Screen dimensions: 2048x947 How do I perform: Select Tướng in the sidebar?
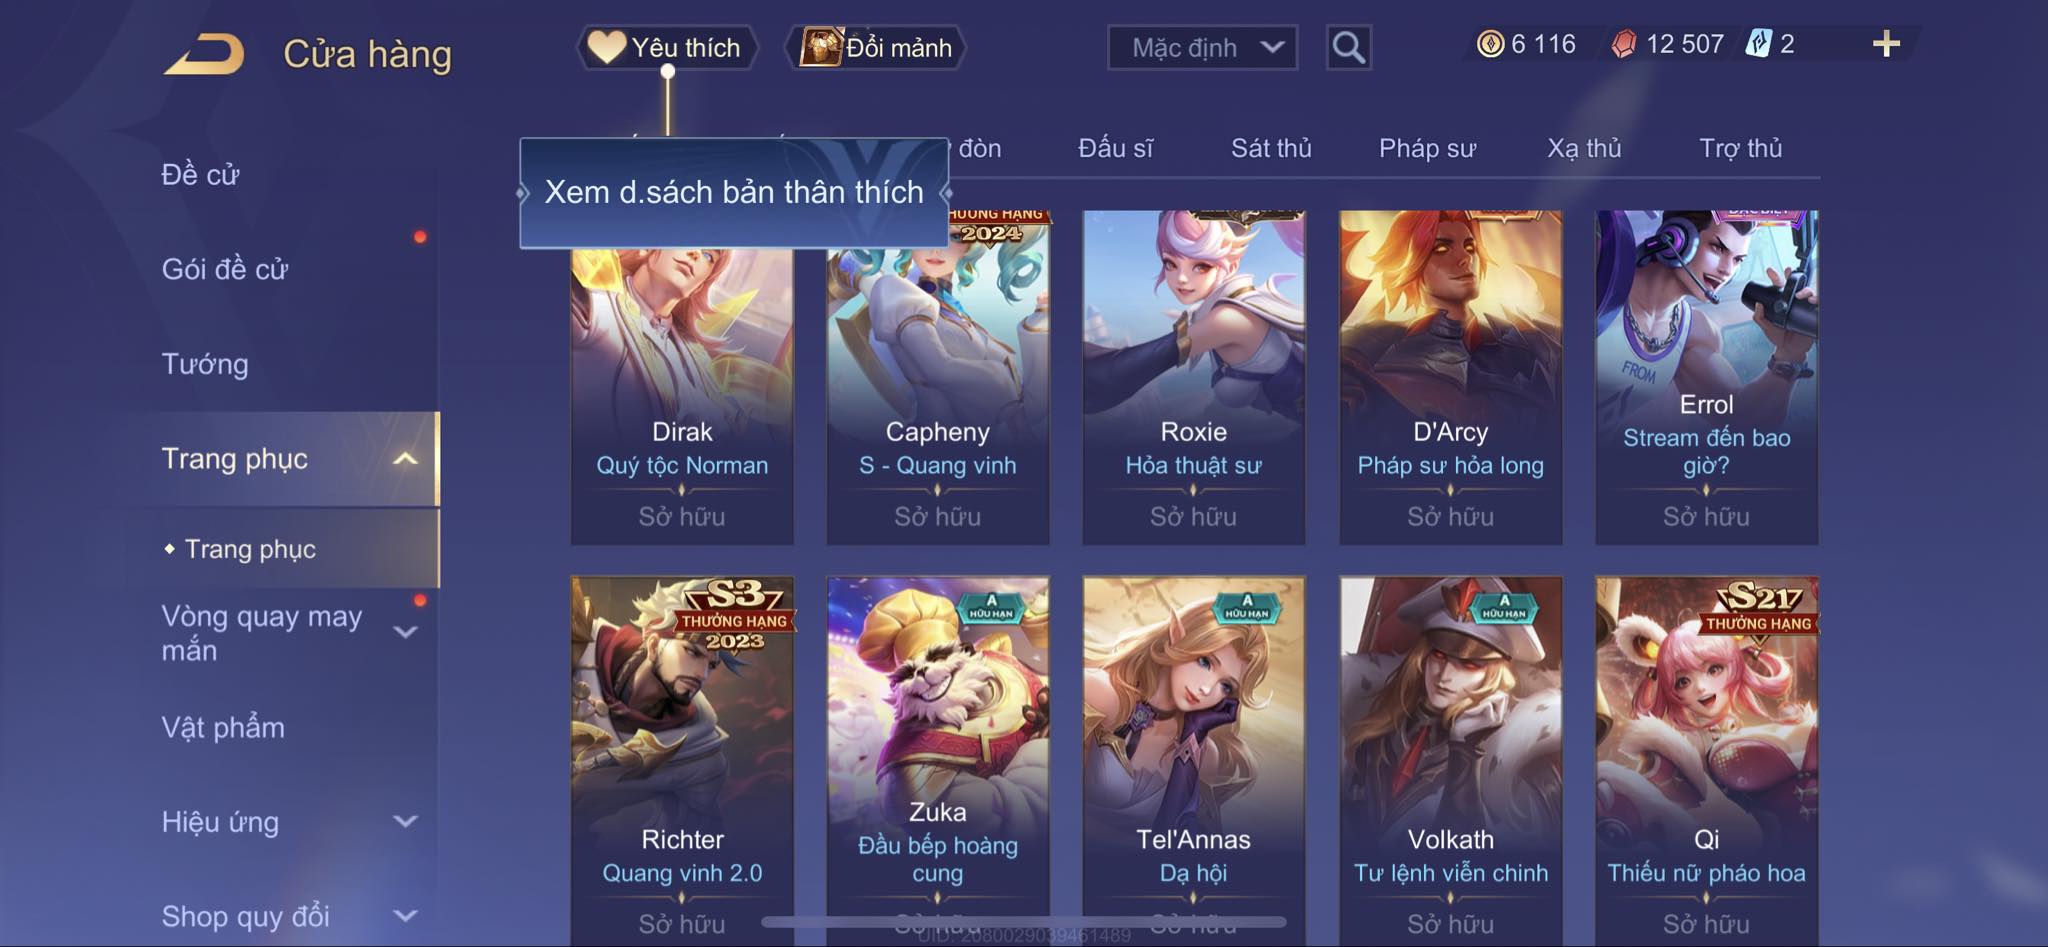[x=205, y=364]
